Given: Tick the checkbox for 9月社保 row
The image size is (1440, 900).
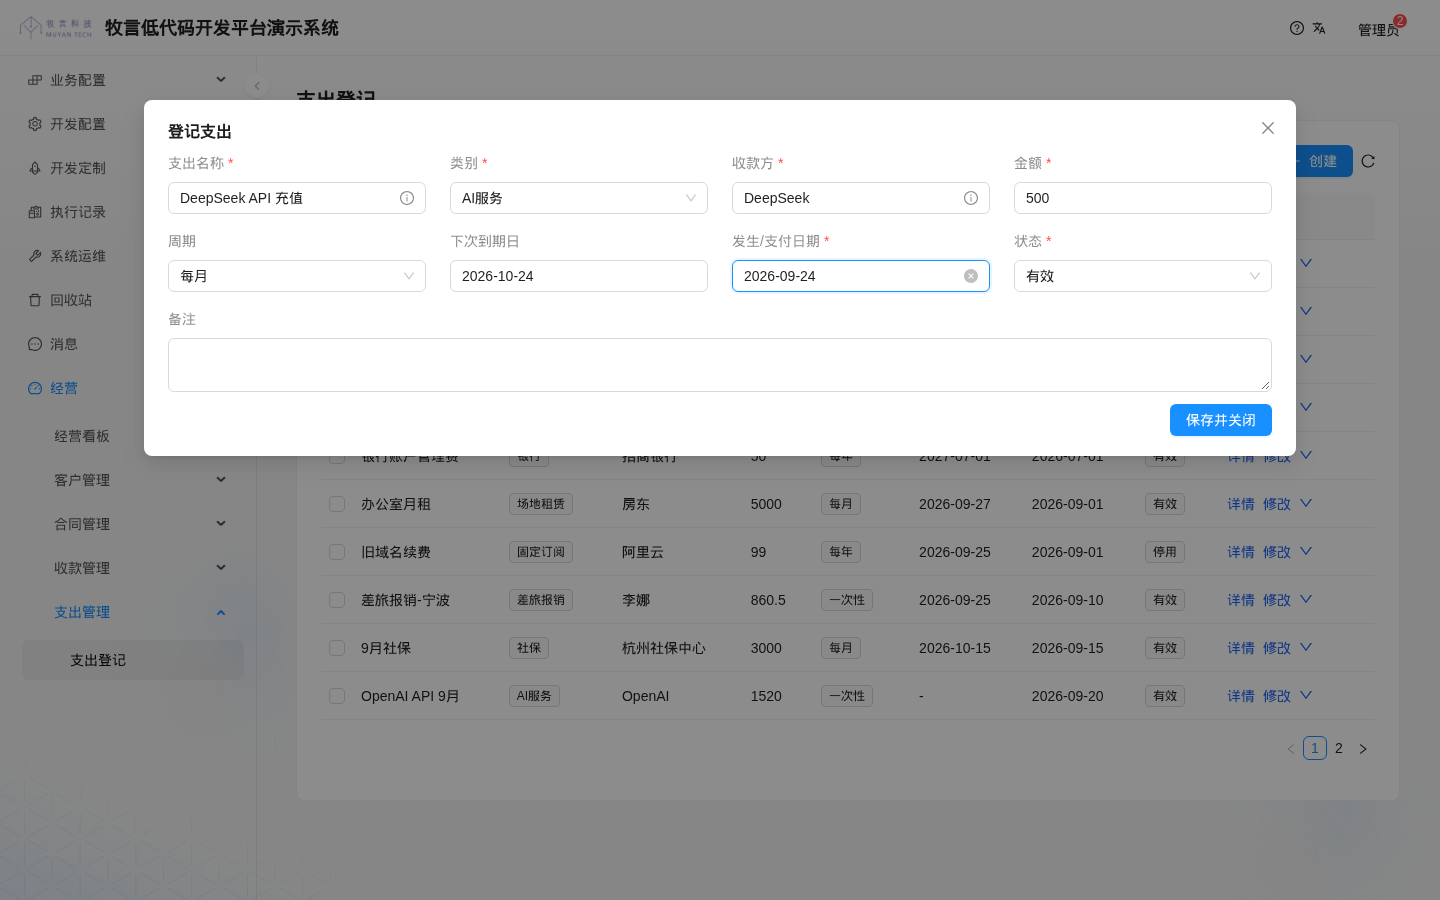Looking at the screenshot, I should (337, 648).
